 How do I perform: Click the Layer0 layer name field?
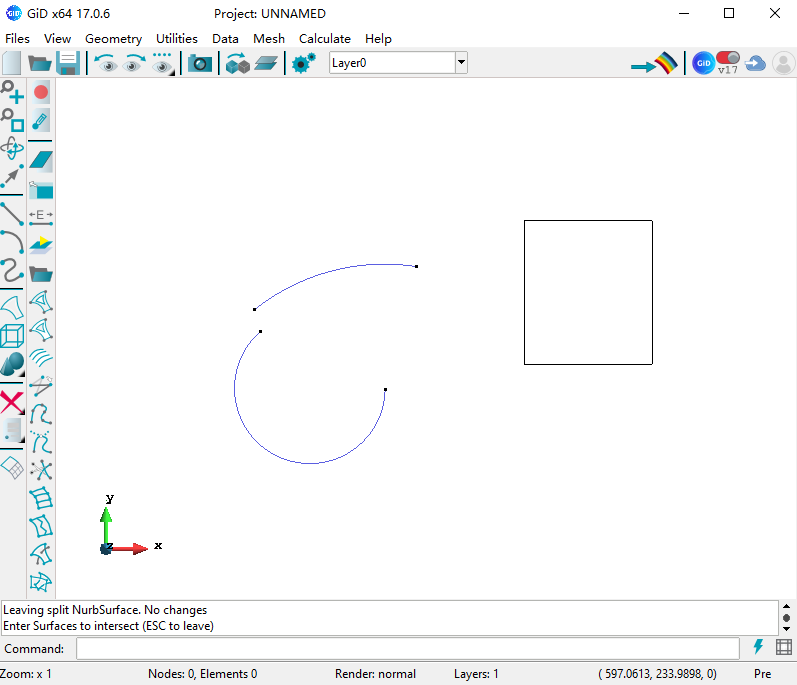(x=392, y=63)
